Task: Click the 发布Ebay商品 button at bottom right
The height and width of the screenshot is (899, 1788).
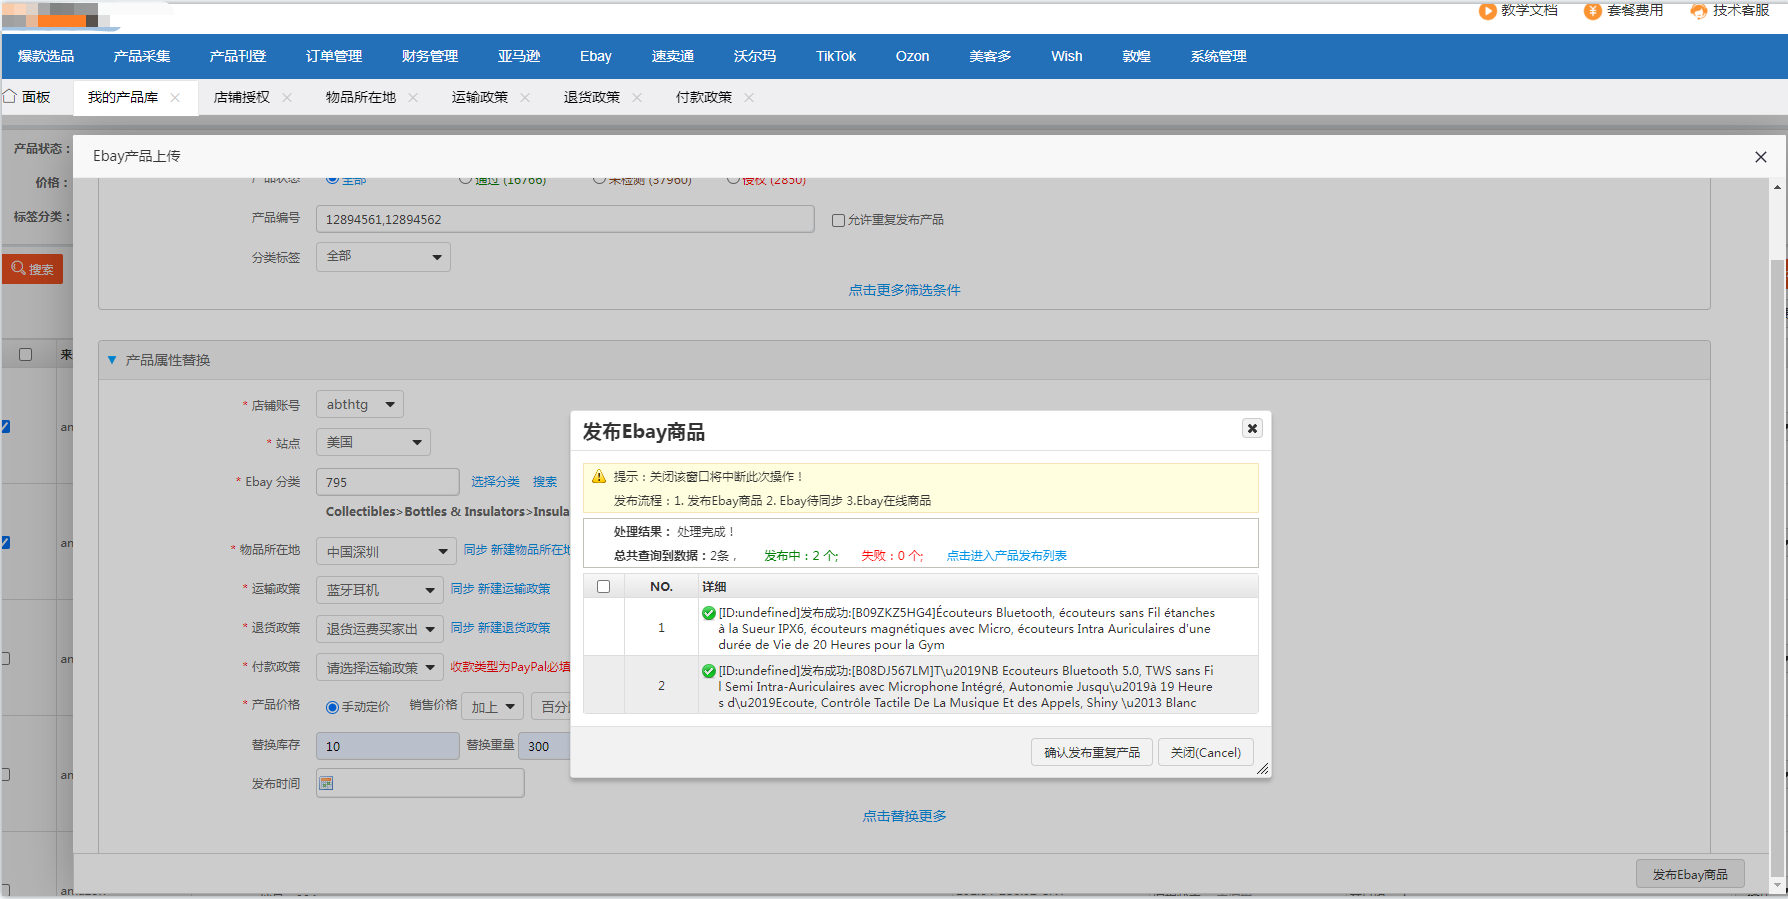Action: [1690, 874]
